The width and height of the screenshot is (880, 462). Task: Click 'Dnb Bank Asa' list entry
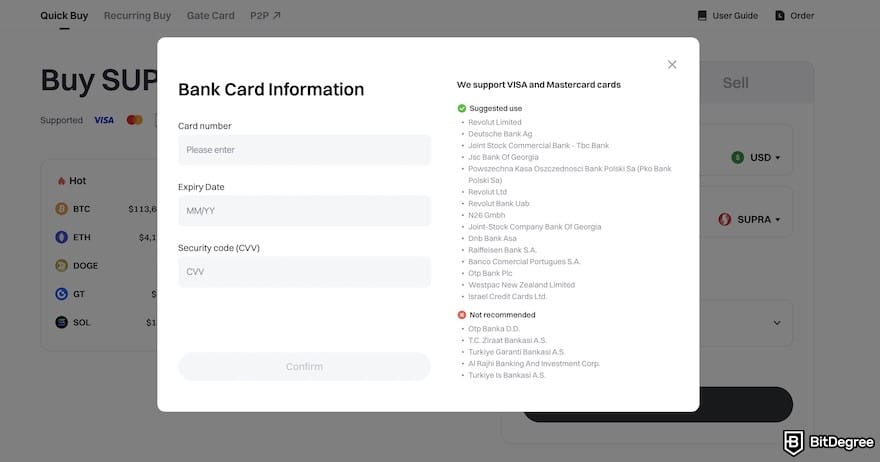(492, 238)
